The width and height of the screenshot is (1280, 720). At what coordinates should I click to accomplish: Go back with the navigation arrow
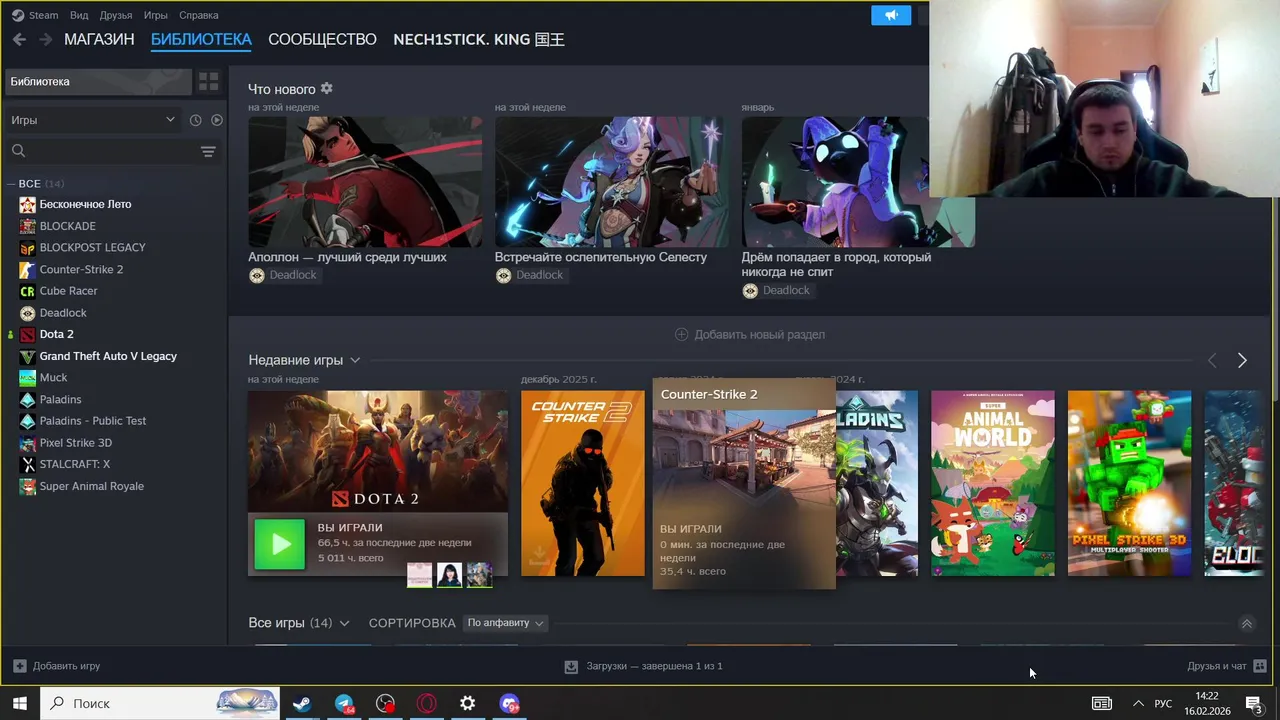point(19,40)
